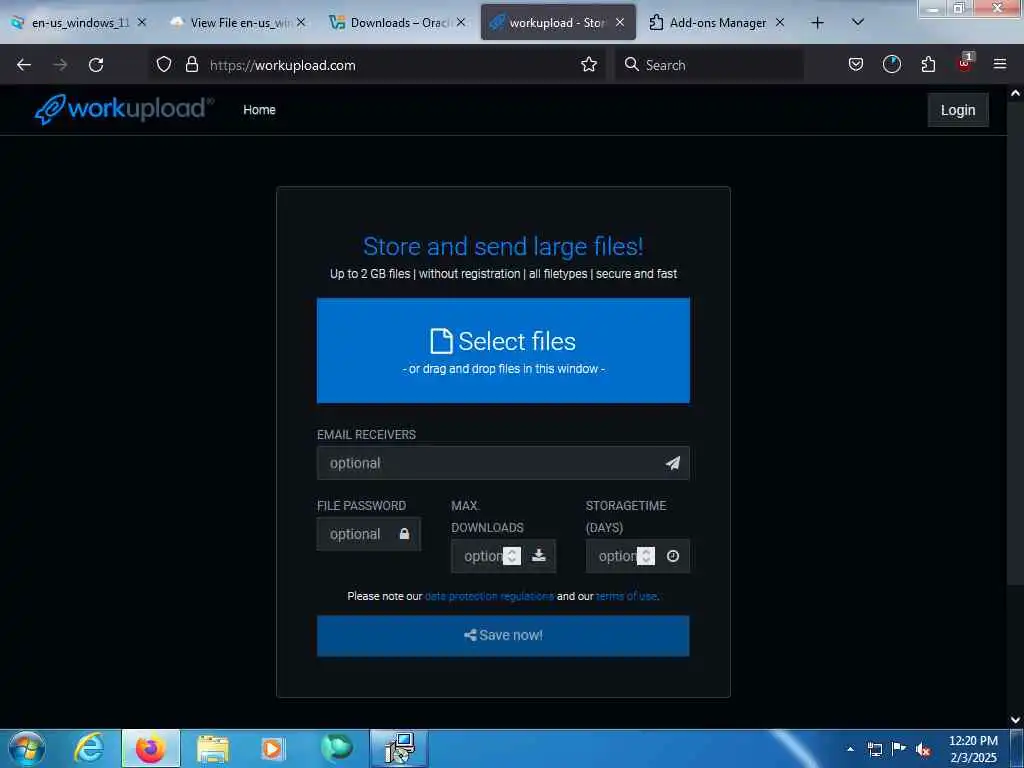Screen dimensions: 1024x768
Task: Click the Firefox taskbar icon
Action: pos(151,748)
